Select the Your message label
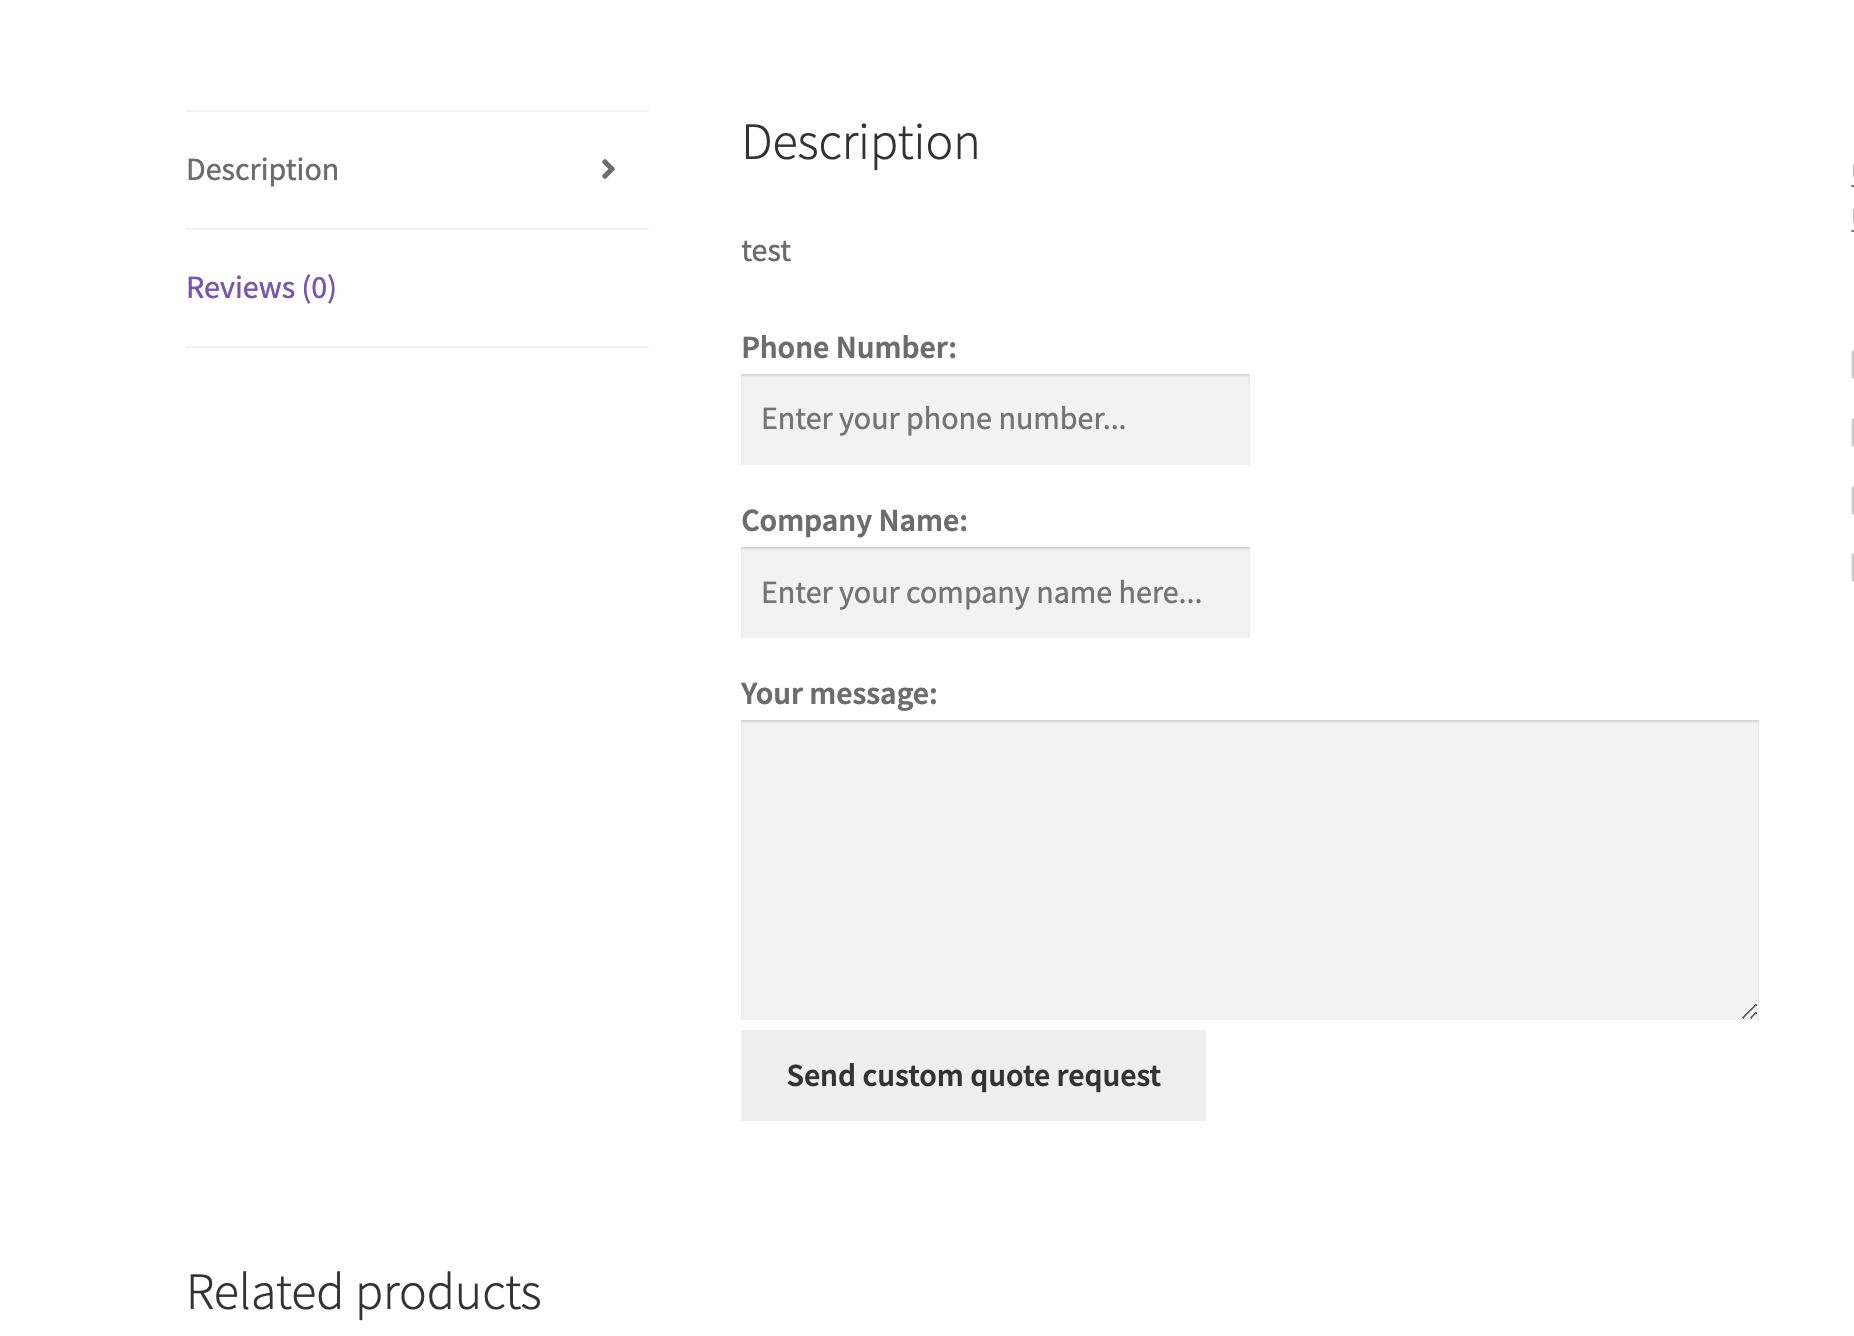This screenshot has width=1854, height=1336. click(839, 694)
